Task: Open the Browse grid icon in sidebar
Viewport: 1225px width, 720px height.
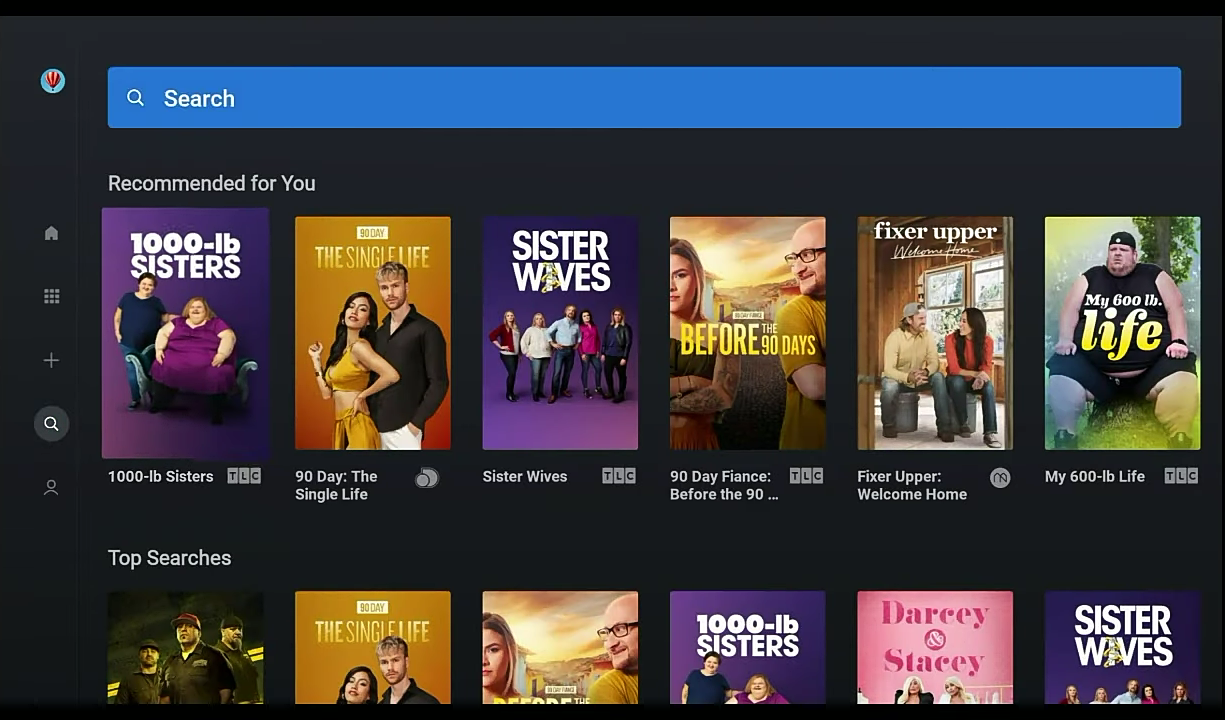Action: click(x=51, y=296)
